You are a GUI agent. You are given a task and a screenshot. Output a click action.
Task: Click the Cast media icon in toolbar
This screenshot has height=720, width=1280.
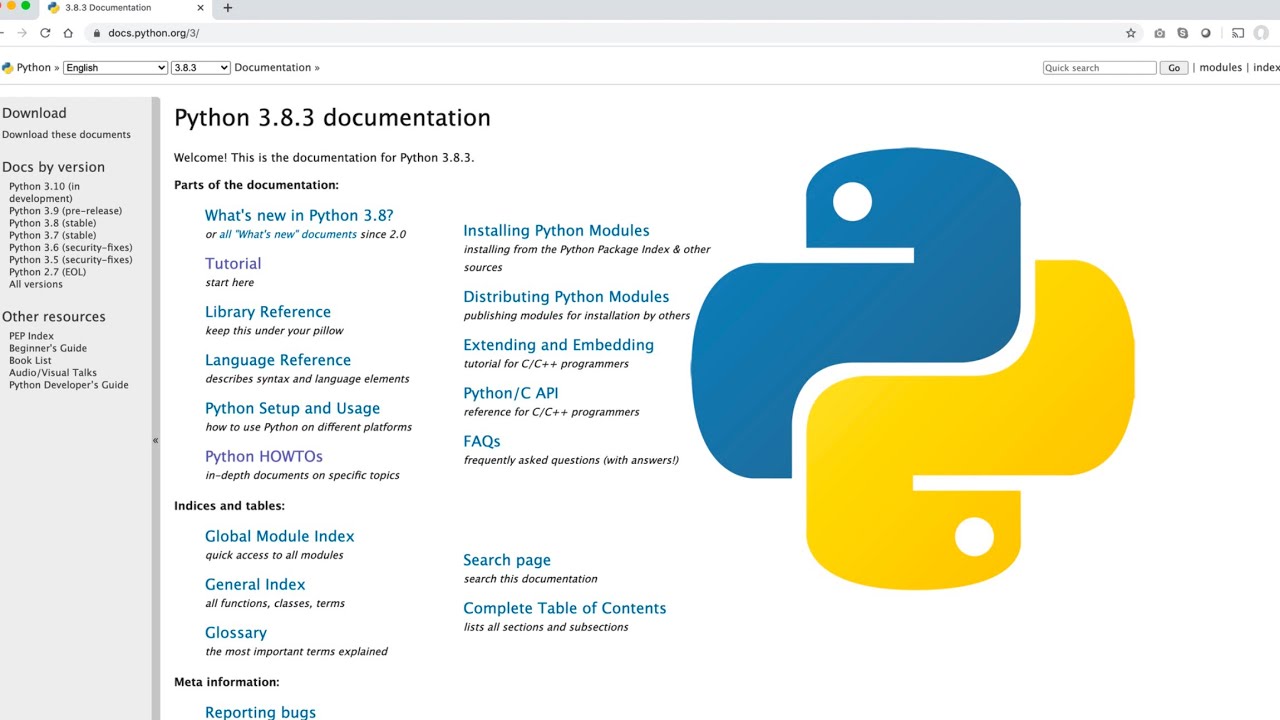(1238, 33)
